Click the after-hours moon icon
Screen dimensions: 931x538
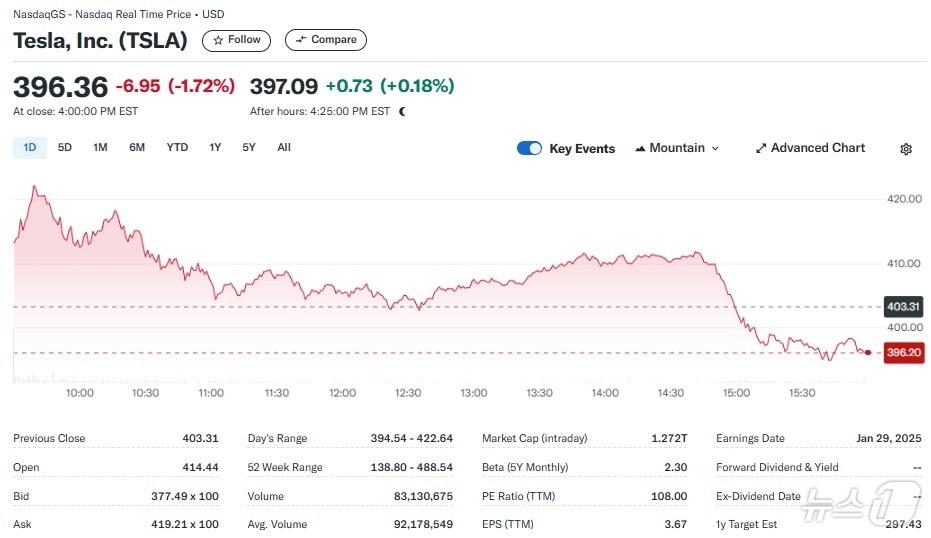point(402,112)
